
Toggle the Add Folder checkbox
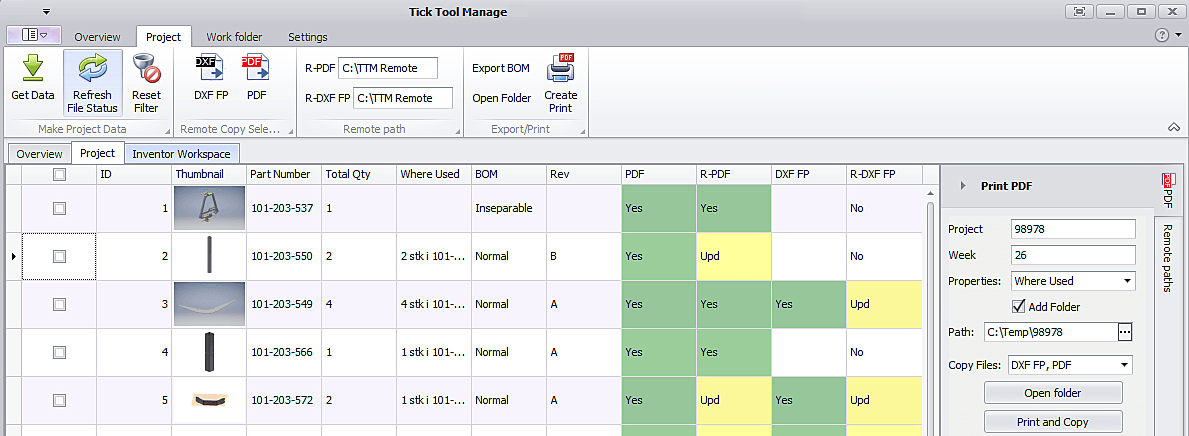click(x=1018, y=306)
